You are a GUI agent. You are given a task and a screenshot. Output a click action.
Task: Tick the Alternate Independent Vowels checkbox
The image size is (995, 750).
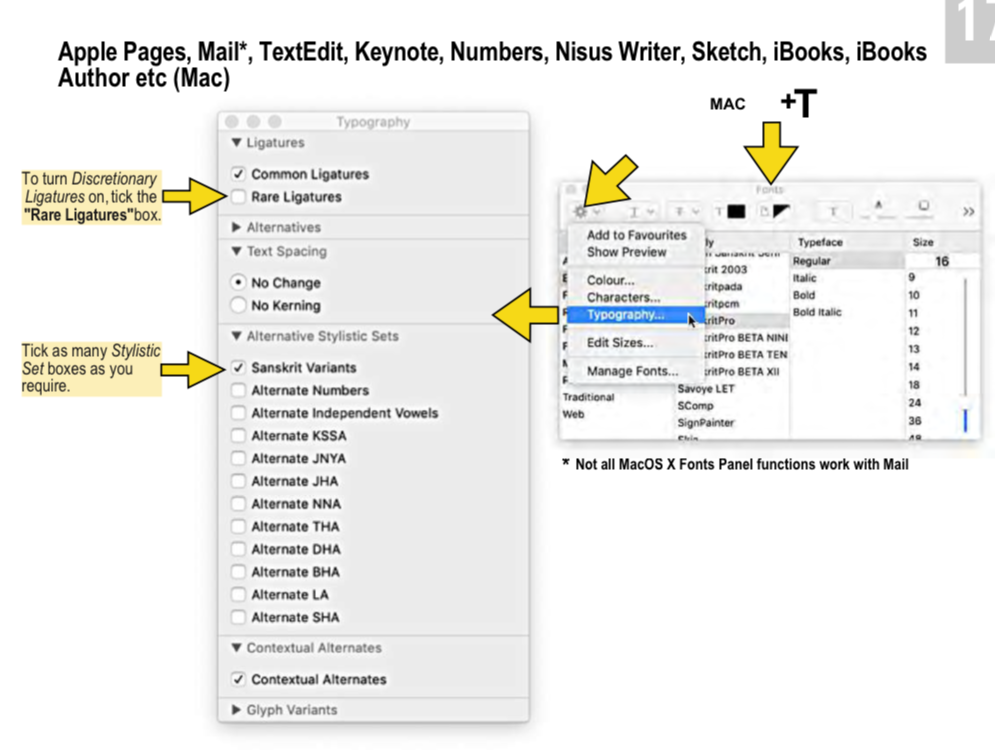[239, 413]
